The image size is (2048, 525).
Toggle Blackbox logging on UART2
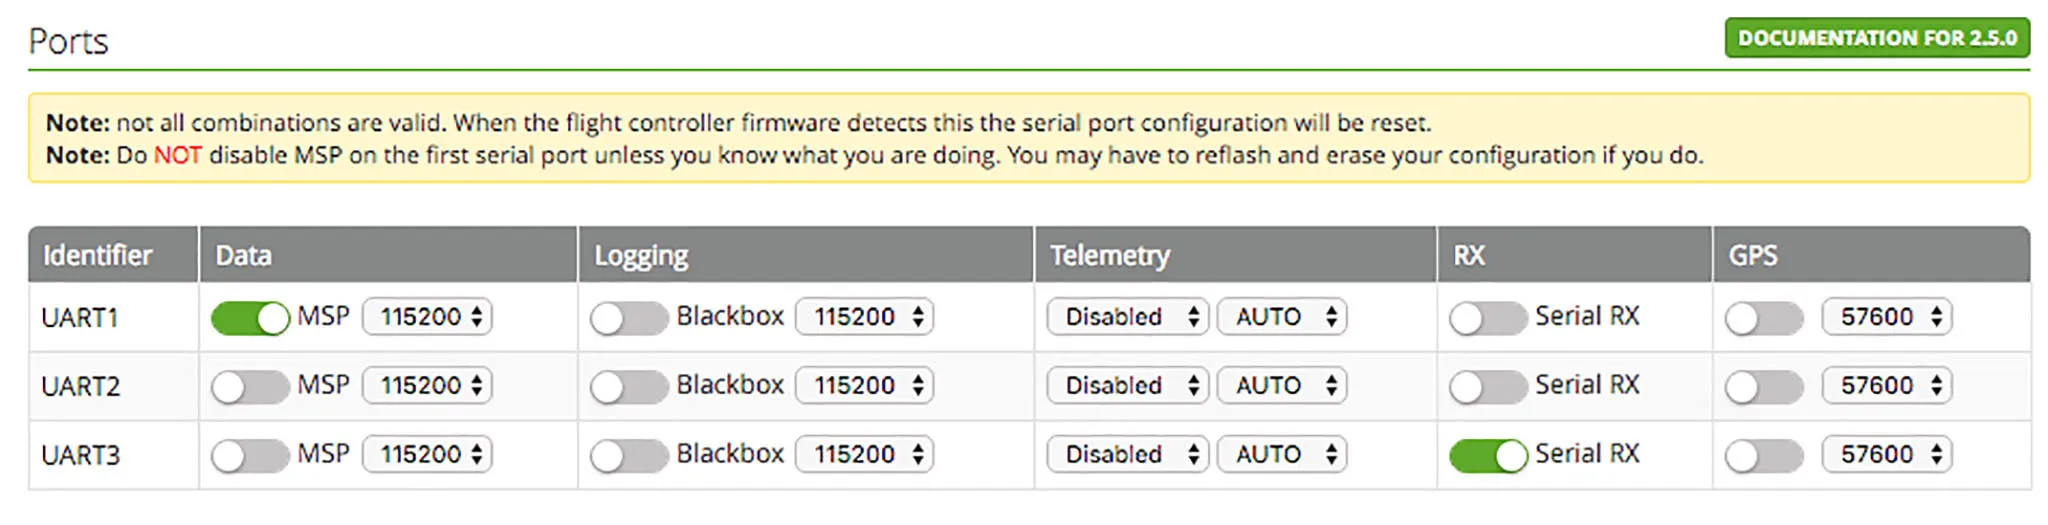(x=628, y=387)
